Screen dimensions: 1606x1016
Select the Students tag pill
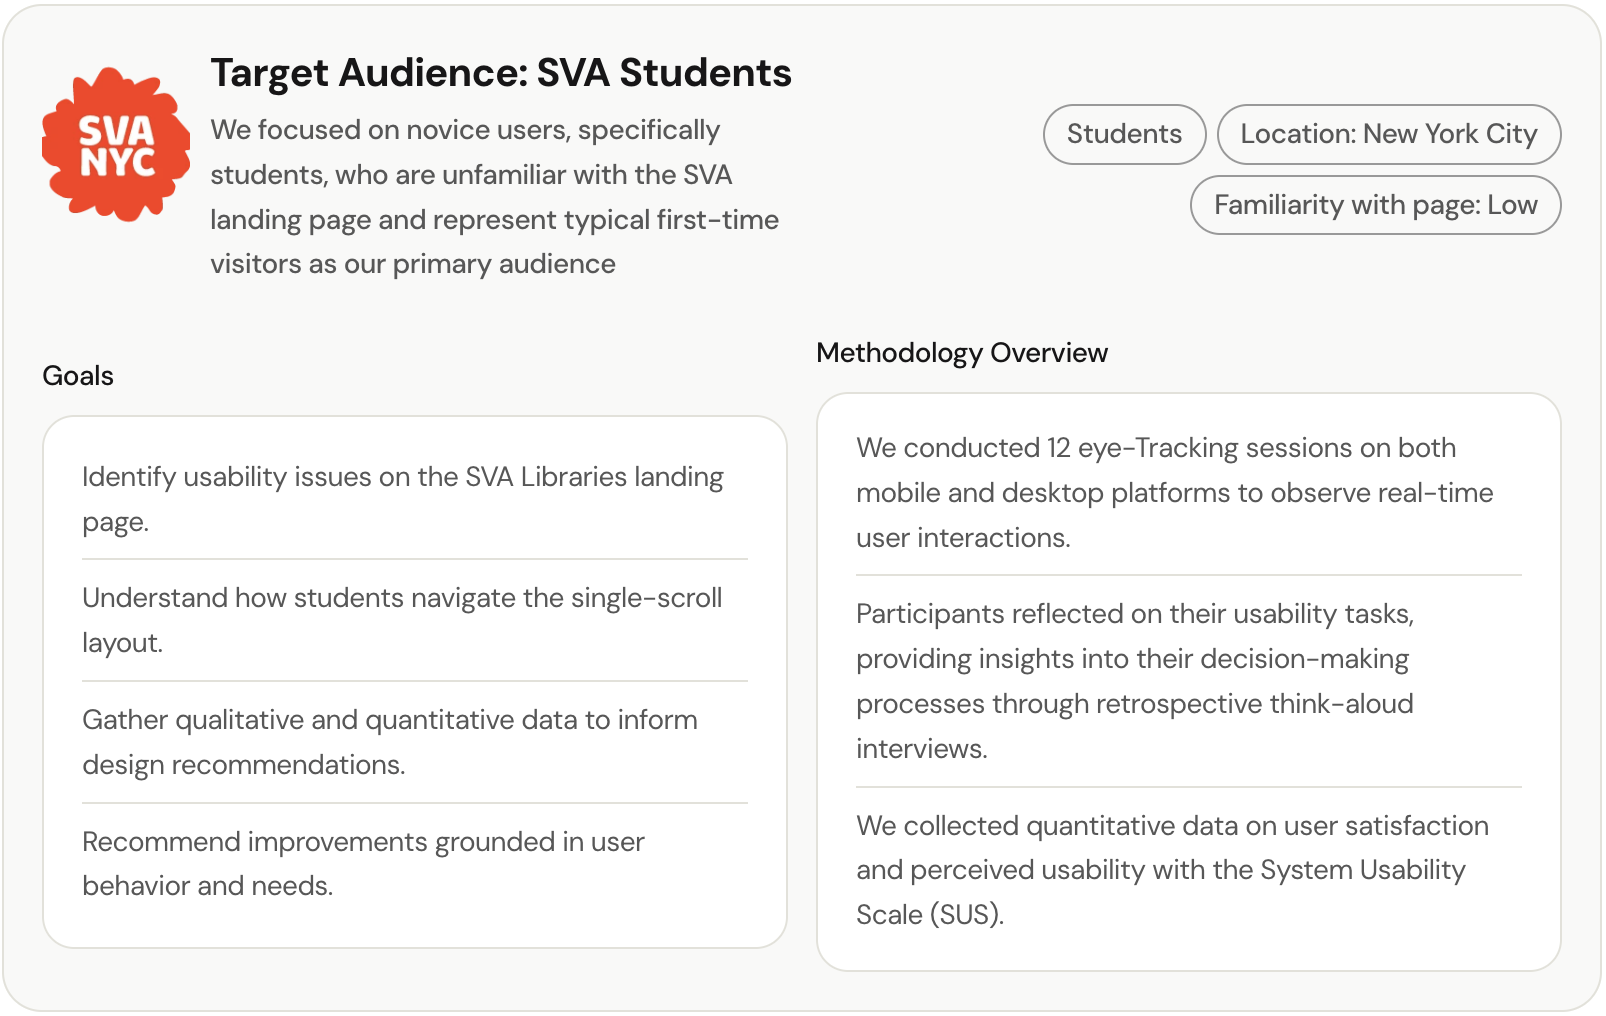pyautogui.click(x=1124, y=134)
